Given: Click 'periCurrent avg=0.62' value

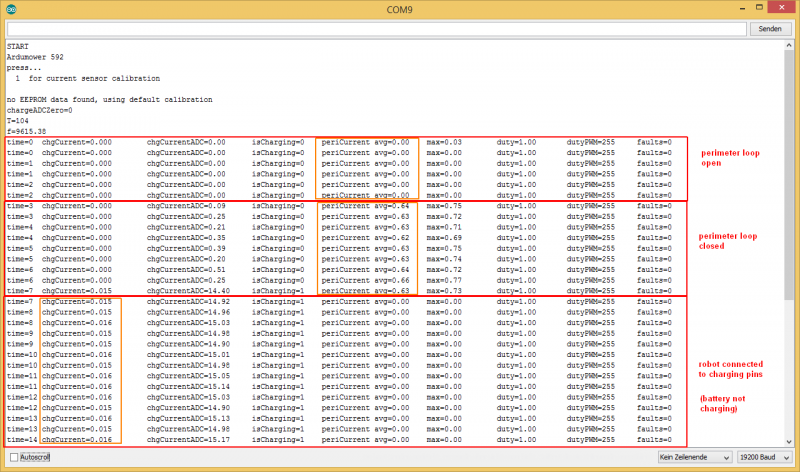Looking at the screenshot, I should (365, 238).
